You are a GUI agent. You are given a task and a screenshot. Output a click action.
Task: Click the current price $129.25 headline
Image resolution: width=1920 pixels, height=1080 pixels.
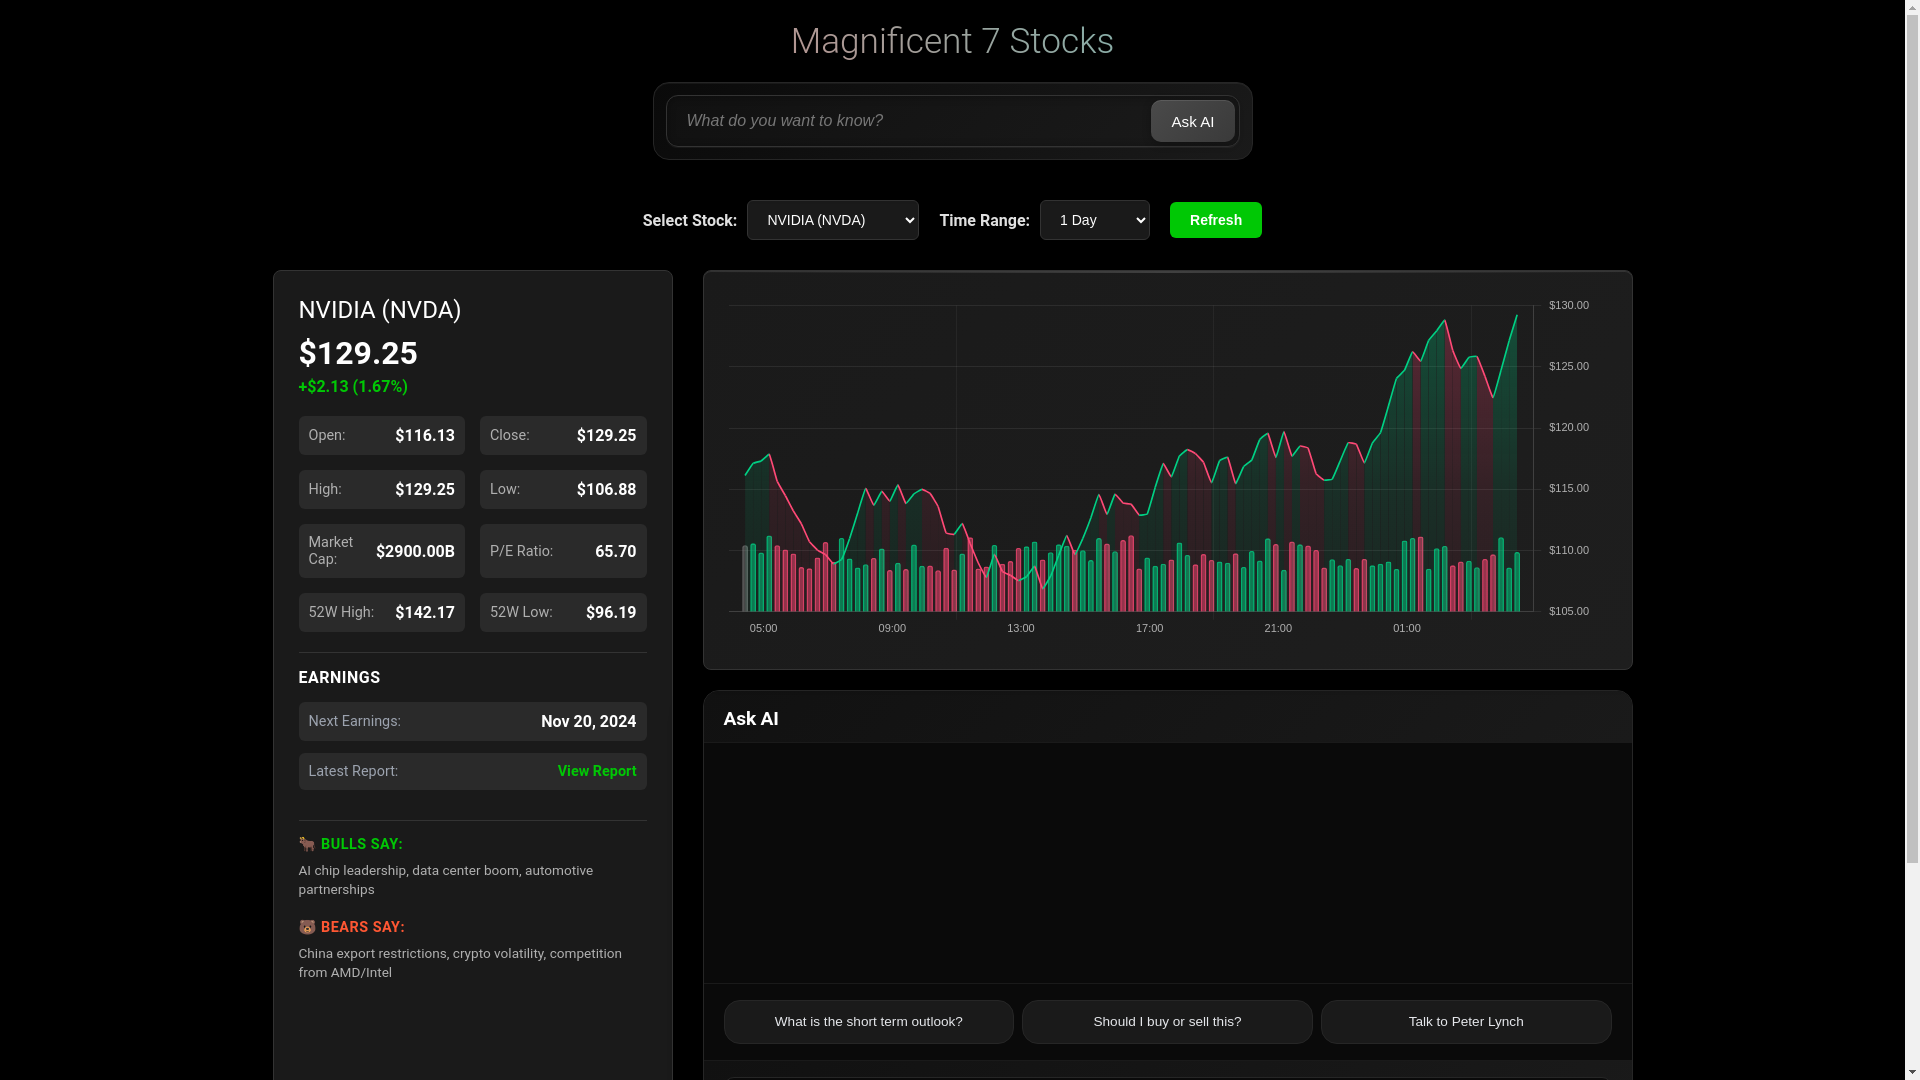pyautogui.click(x=358, y=353)
